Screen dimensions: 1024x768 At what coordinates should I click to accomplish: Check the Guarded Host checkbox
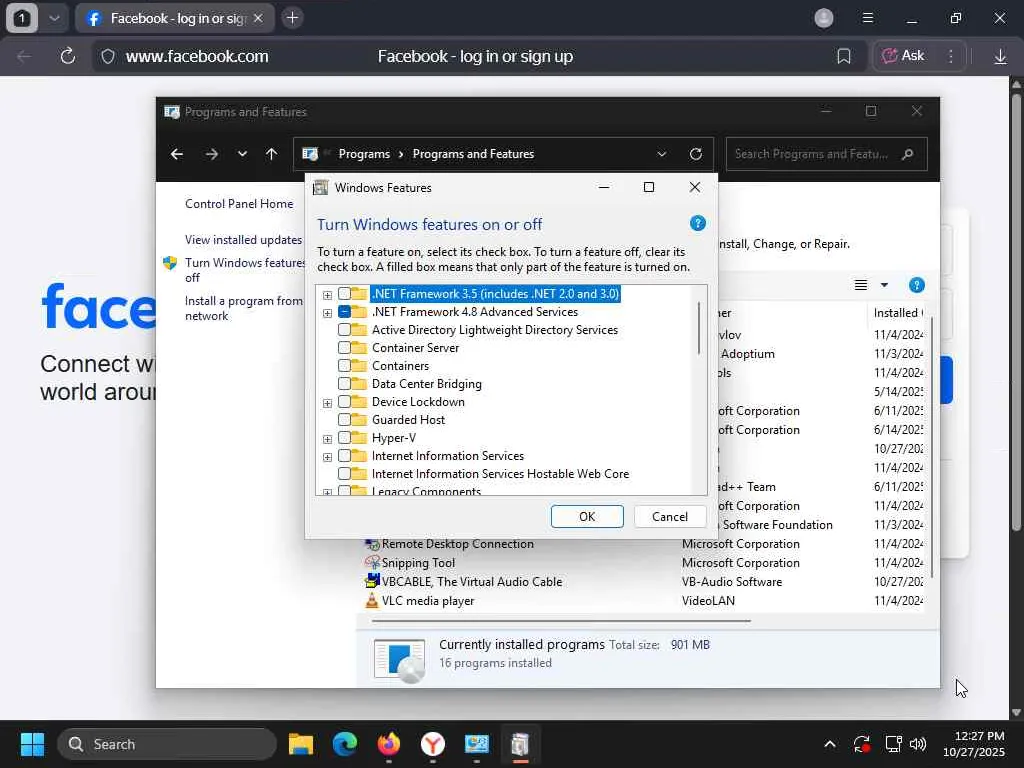(x=344, y=420)
